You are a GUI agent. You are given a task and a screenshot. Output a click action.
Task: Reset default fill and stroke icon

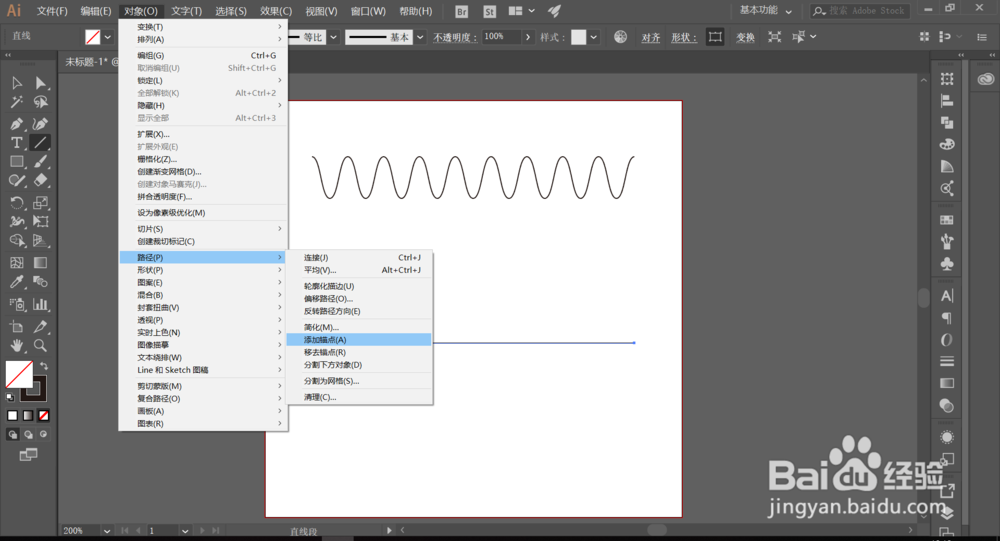click(x=10, y=397)
